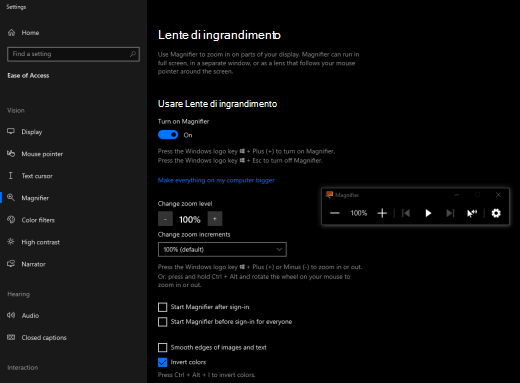Click the Mouse pointer sidebar icon
This screenshot has width=520, height=383.
click(x=11, y=153)
